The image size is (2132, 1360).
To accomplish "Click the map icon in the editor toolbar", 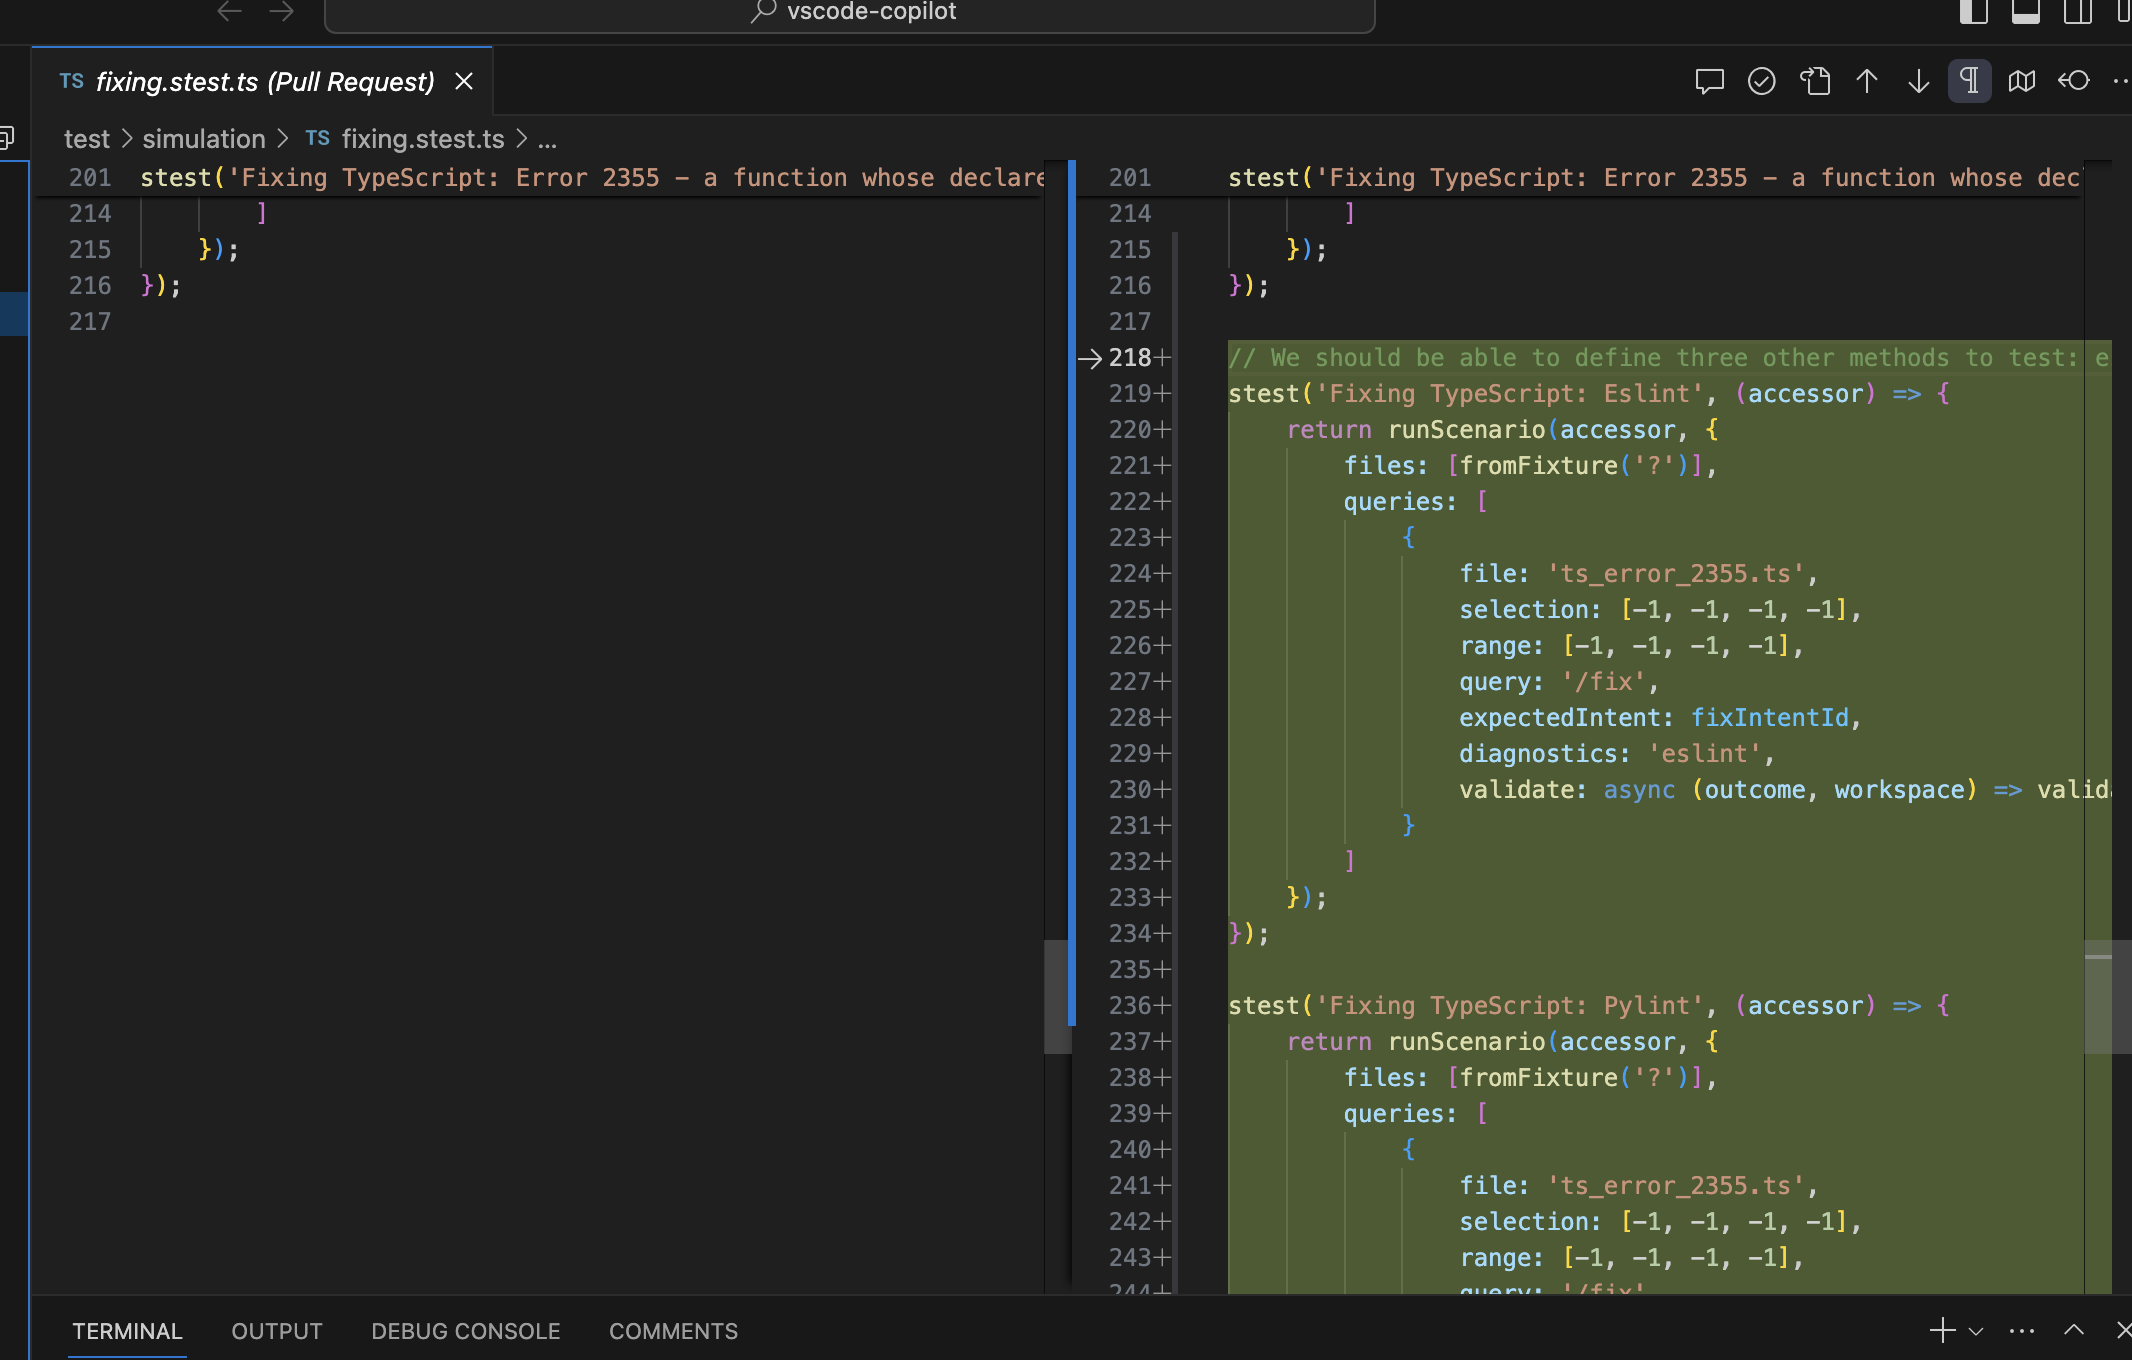I will coord(2022,81).
